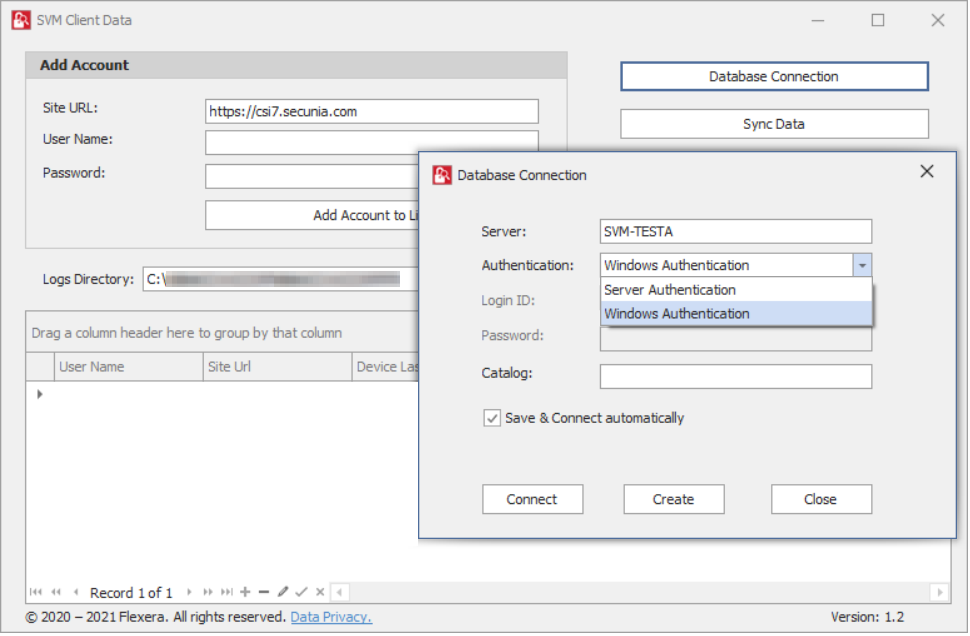Jump to the last record icon
The width and height of the screenshot is (970, 636).
point(227,593)
